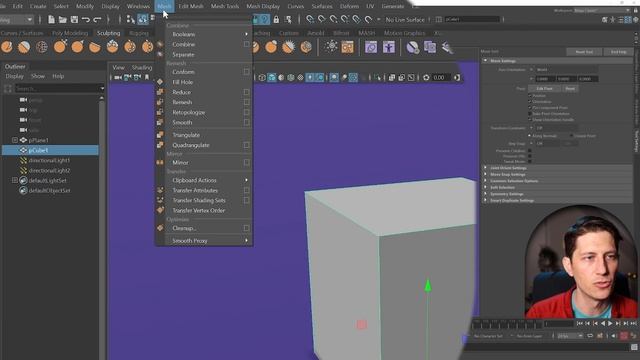Open the Reduce option box
The width and height of the screenshot is (640, 360).
[x=247, y=92]
